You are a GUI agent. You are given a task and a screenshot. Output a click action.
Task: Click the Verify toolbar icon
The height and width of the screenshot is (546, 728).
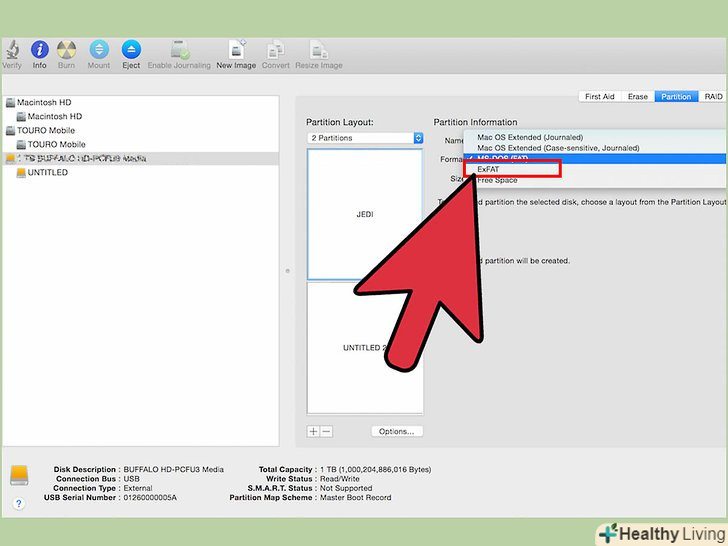(12, 50)
